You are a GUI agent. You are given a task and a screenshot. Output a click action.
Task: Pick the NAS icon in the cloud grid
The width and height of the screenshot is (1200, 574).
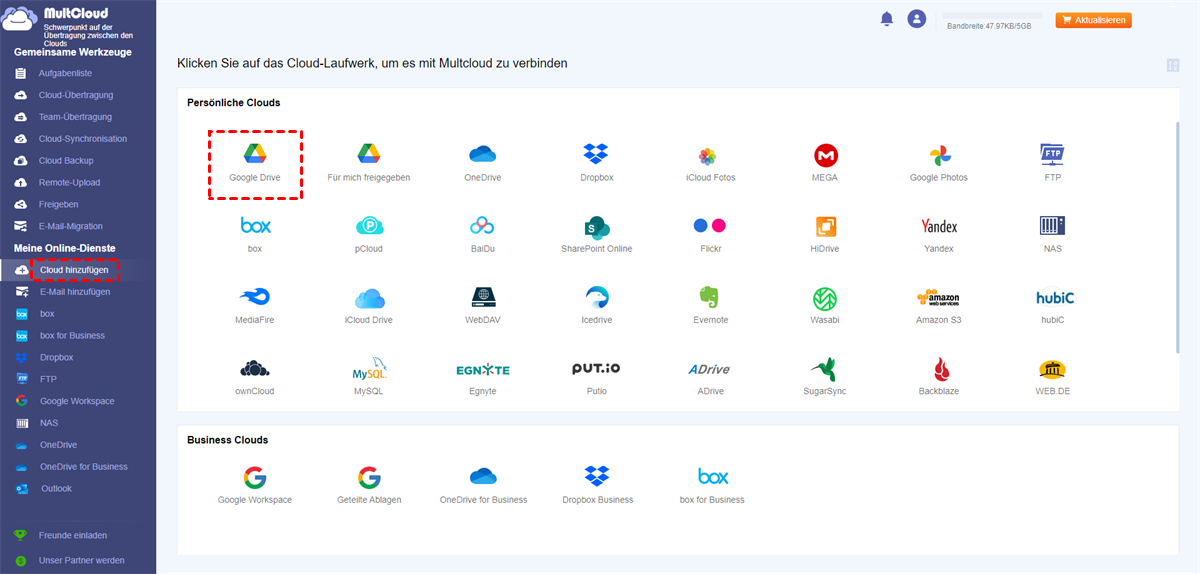coord(1052,225)
